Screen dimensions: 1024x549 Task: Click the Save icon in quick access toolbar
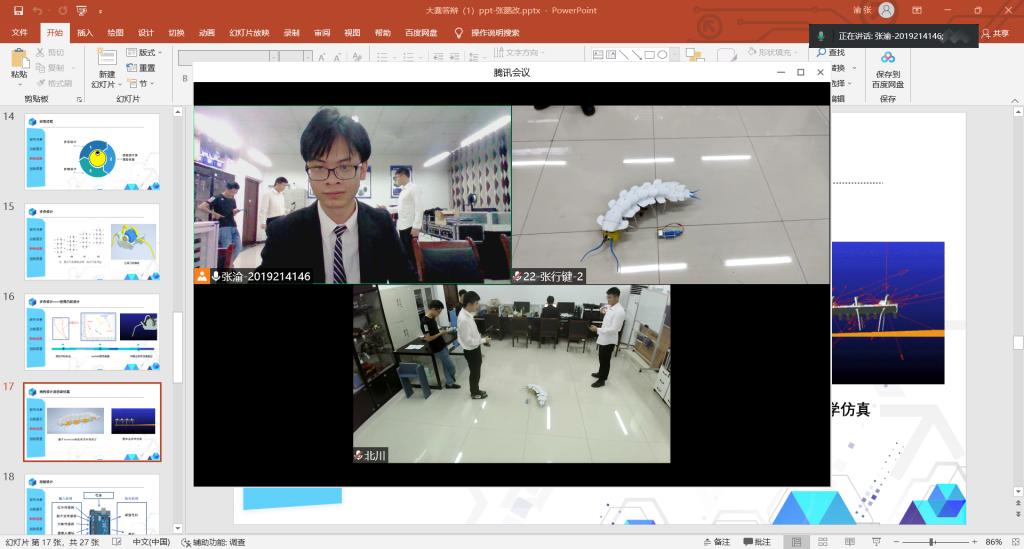click(18, 10)
